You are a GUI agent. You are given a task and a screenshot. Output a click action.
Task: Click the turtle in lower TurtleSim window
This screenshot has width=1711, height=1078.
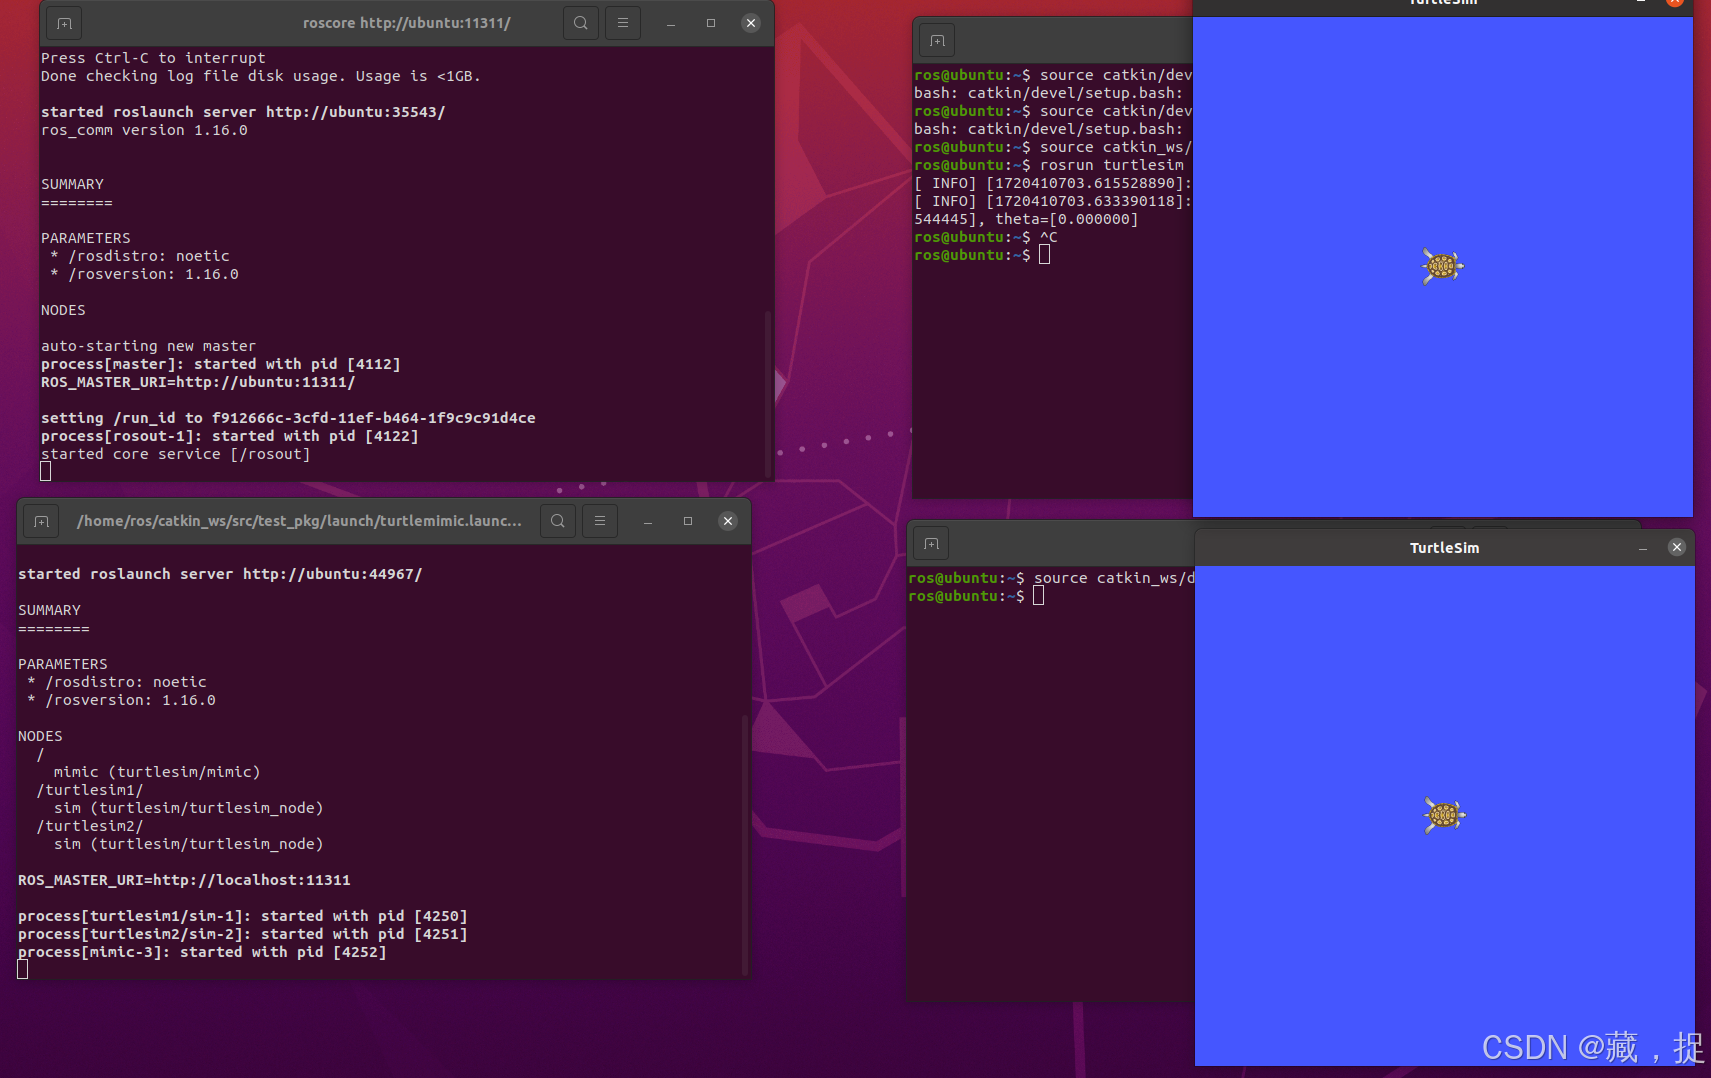click(x=1444, y=815)
